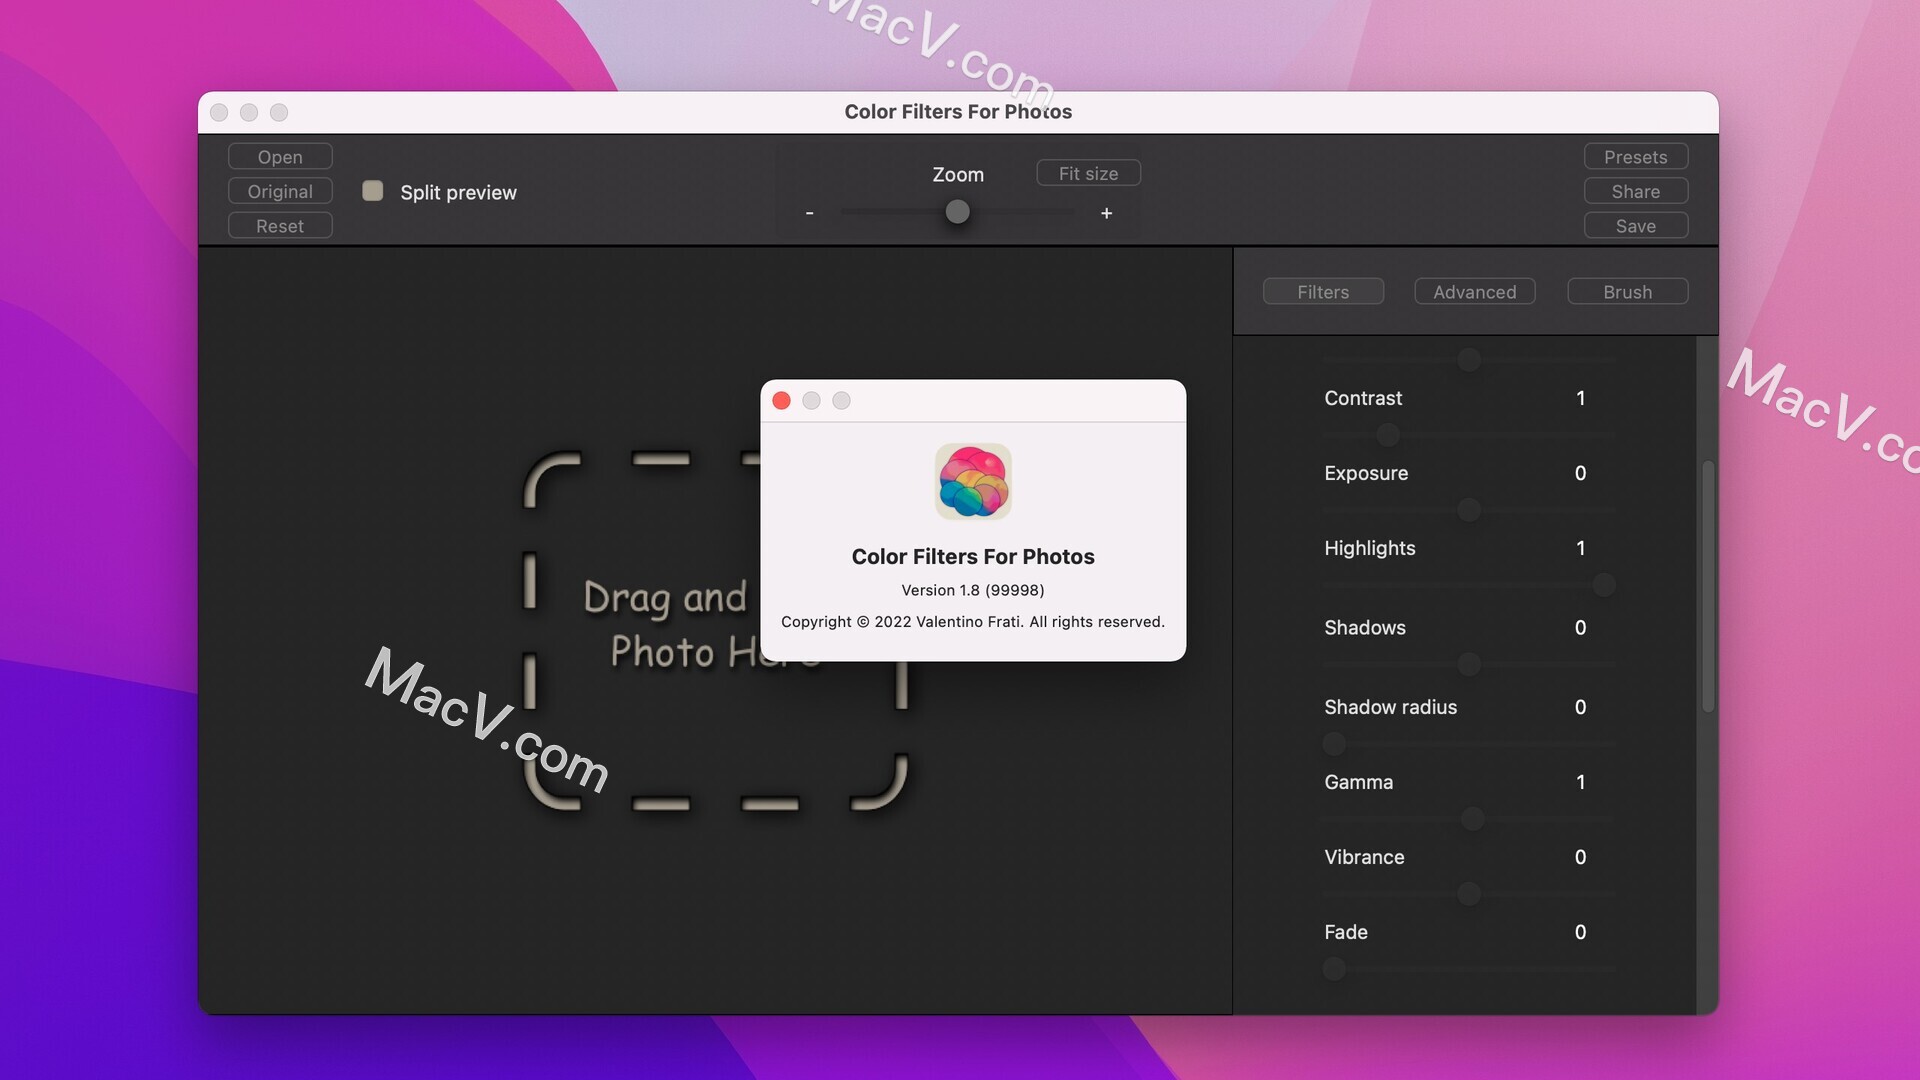Switch to the Filters tab
The width and height of the screenshot is (1920, 1080).
(x=1323, y=292)
